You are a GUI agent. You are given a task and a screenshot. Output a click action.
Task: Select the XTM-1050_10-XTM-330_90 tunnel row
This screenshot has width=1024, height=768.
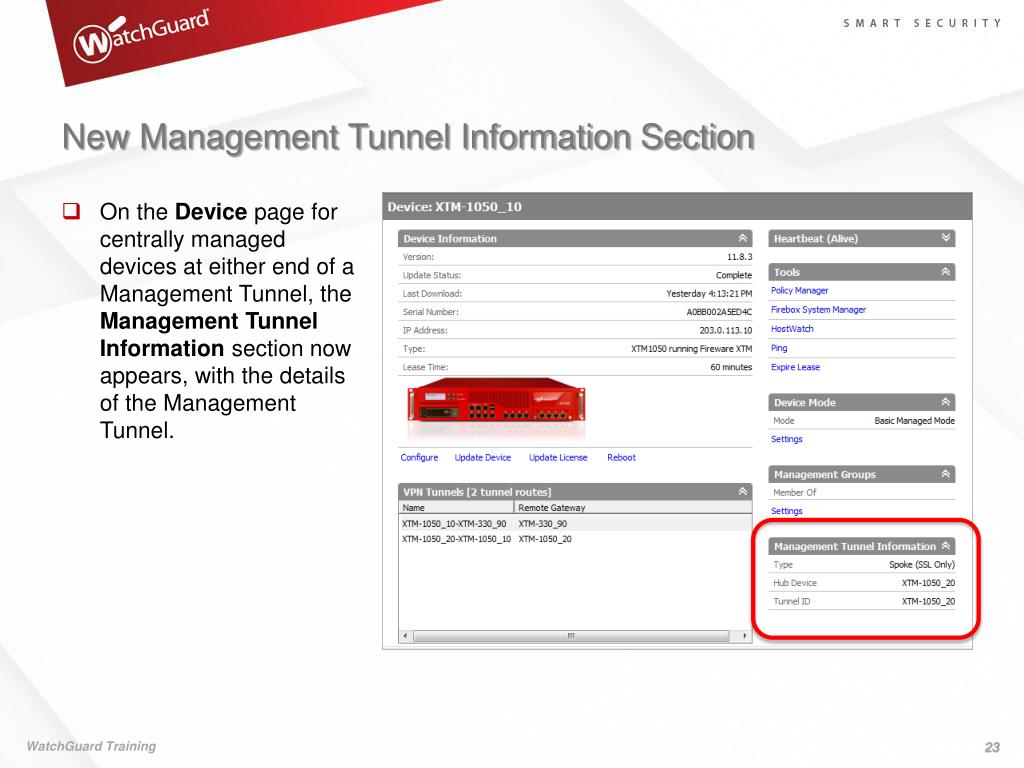pyautogui.click(x=575, y=524)
